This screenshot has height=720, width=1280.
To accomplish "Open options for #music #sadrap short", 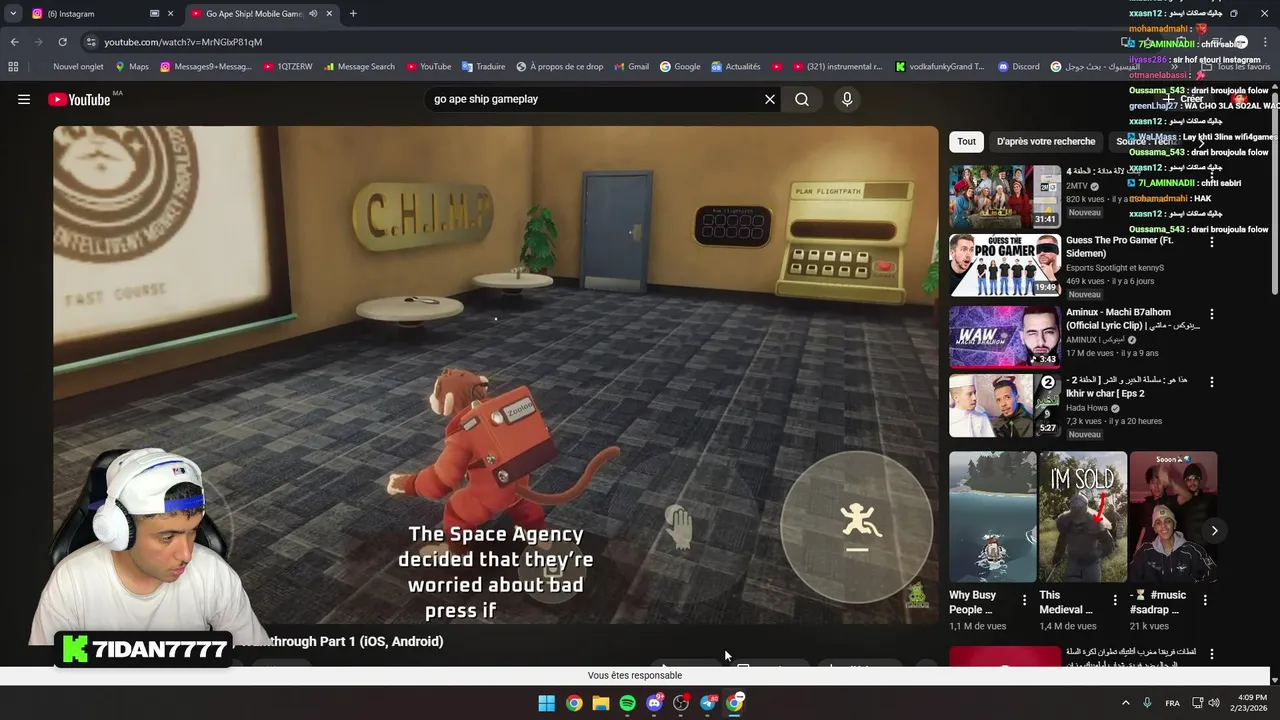I will point(1205,600).
